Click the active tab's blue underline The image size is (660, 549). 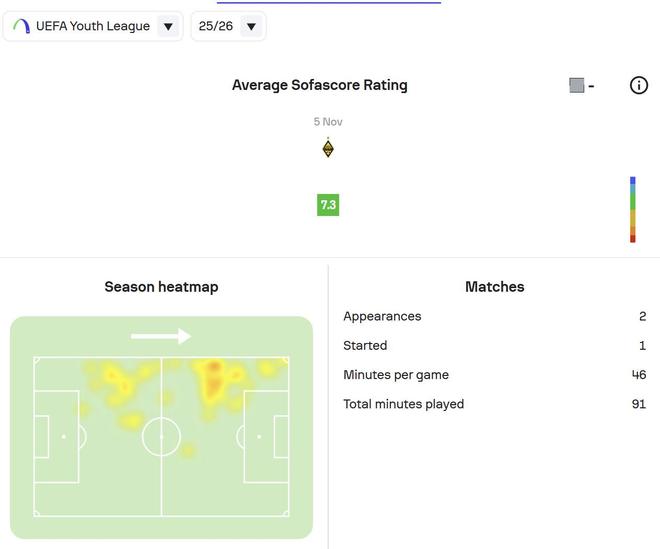click(x=328, y=3)
